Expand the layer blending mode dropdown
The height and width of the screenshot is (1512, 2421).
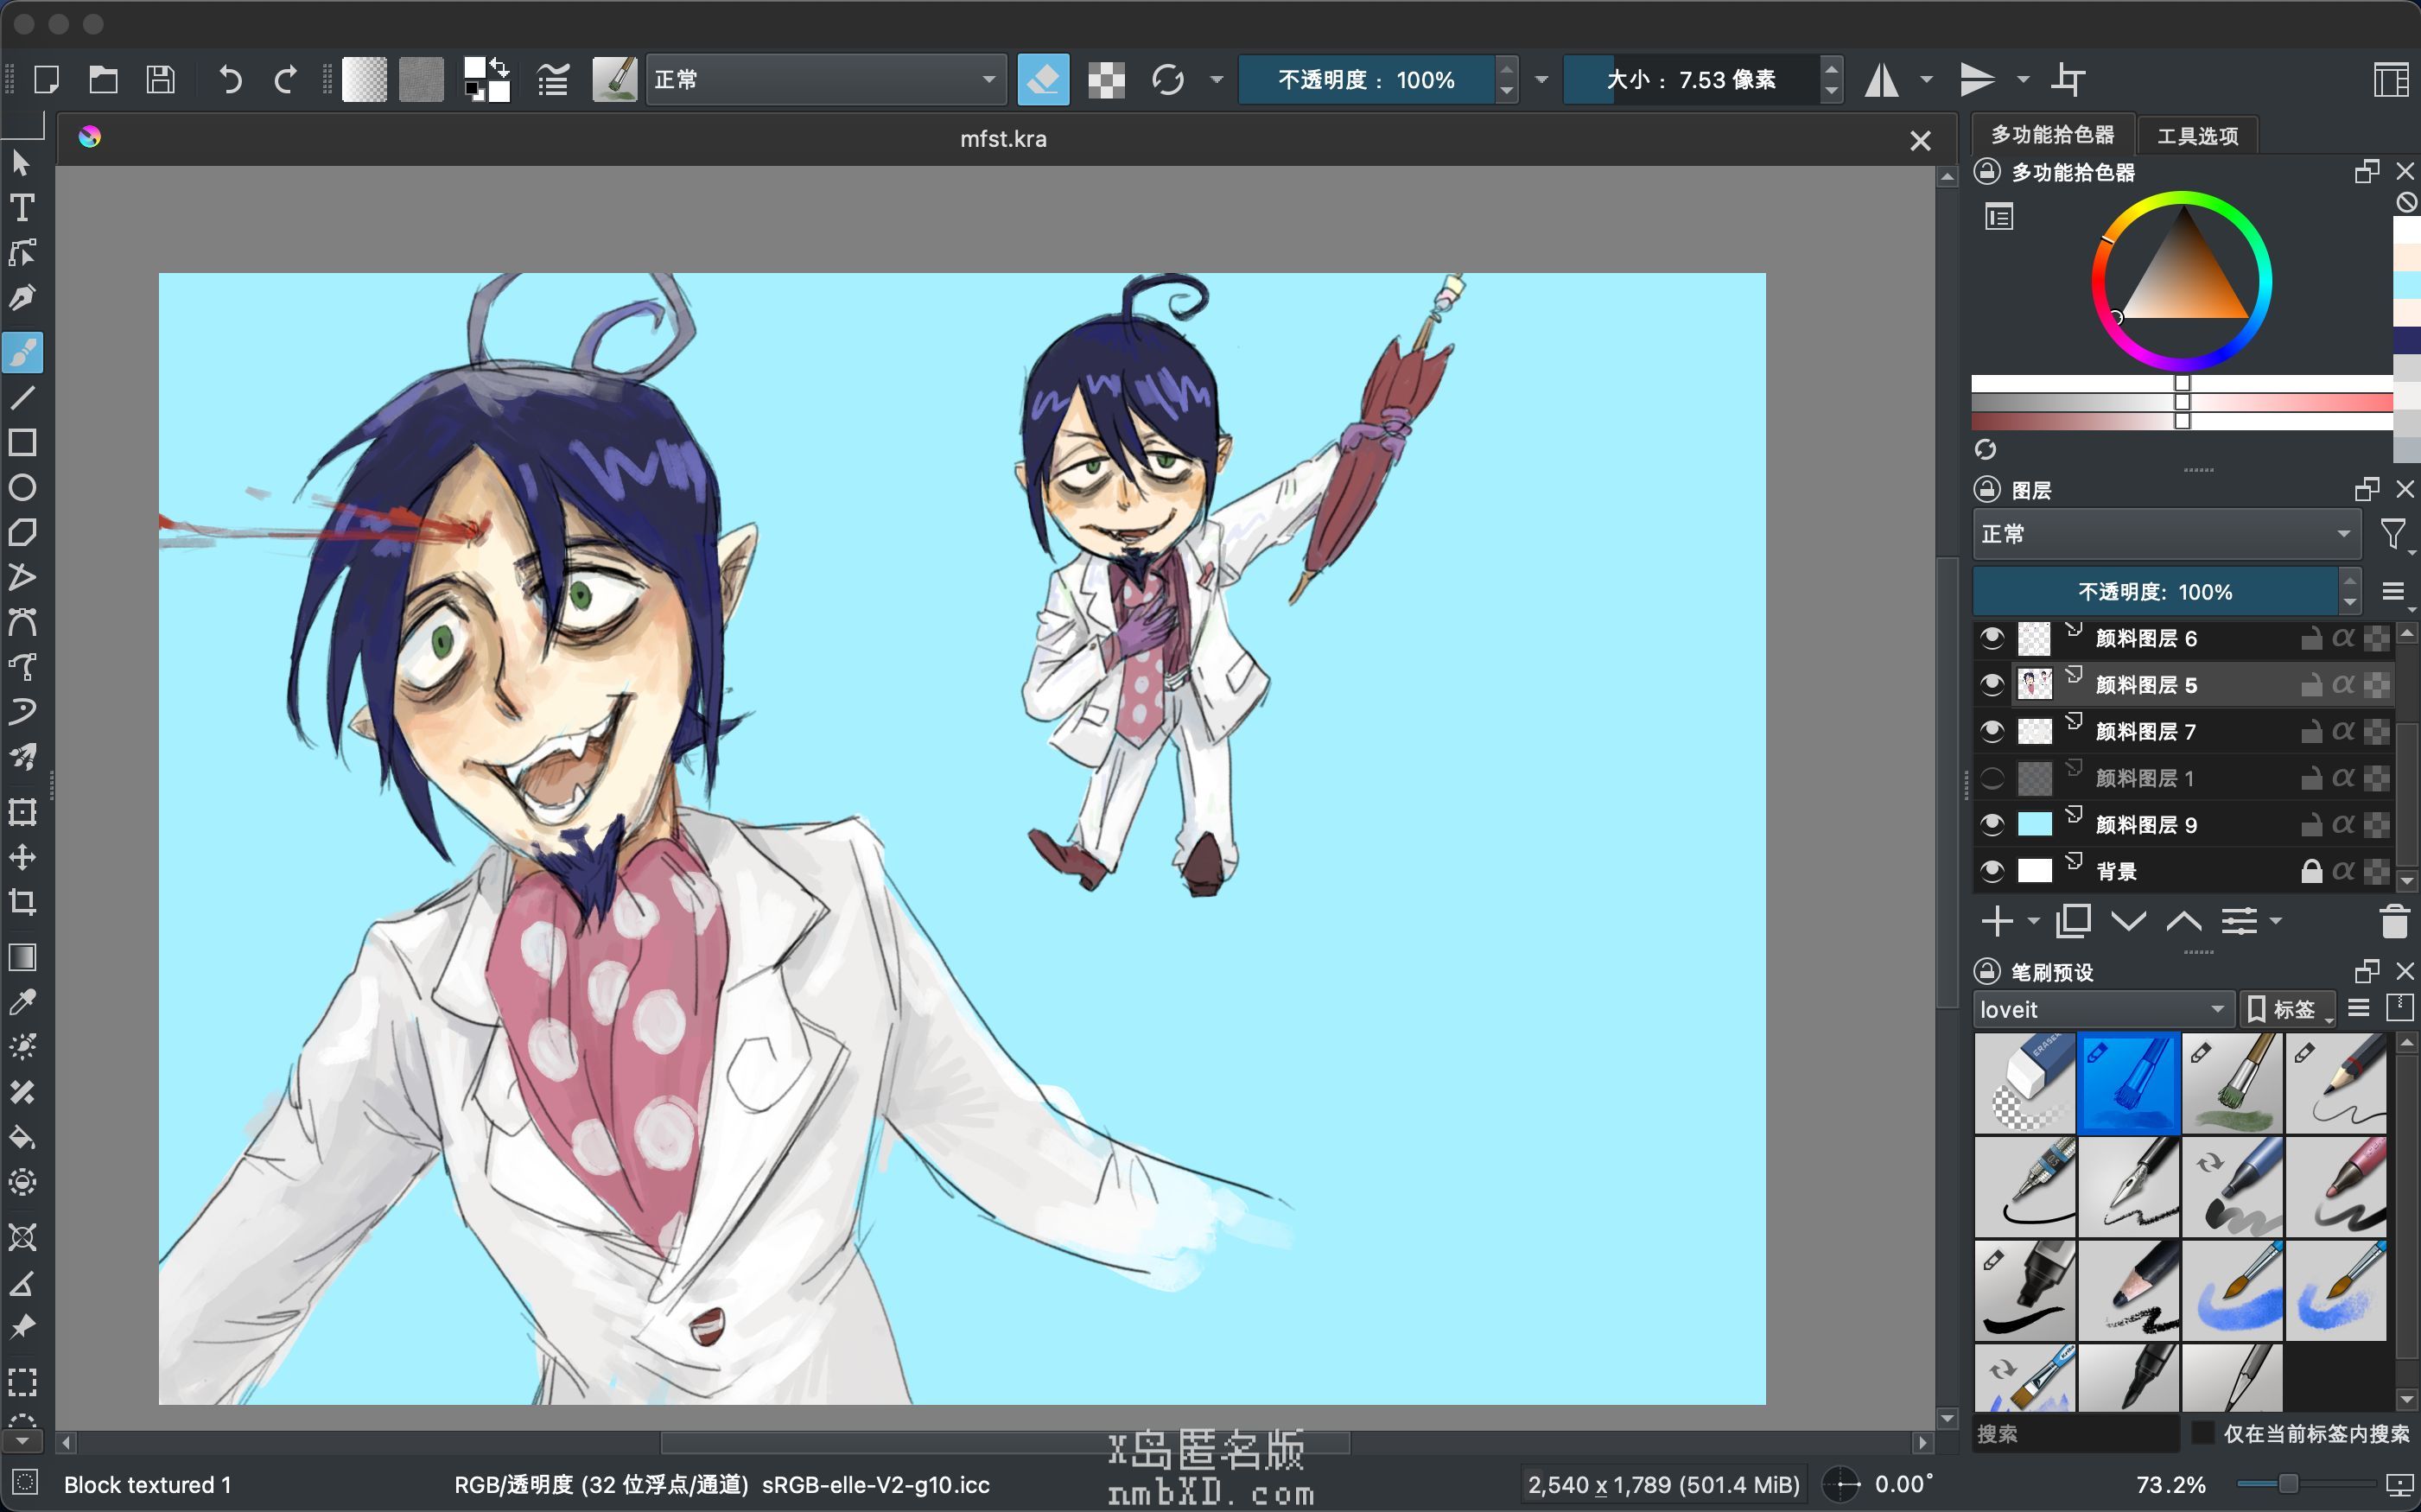(x=2165, y=534)
